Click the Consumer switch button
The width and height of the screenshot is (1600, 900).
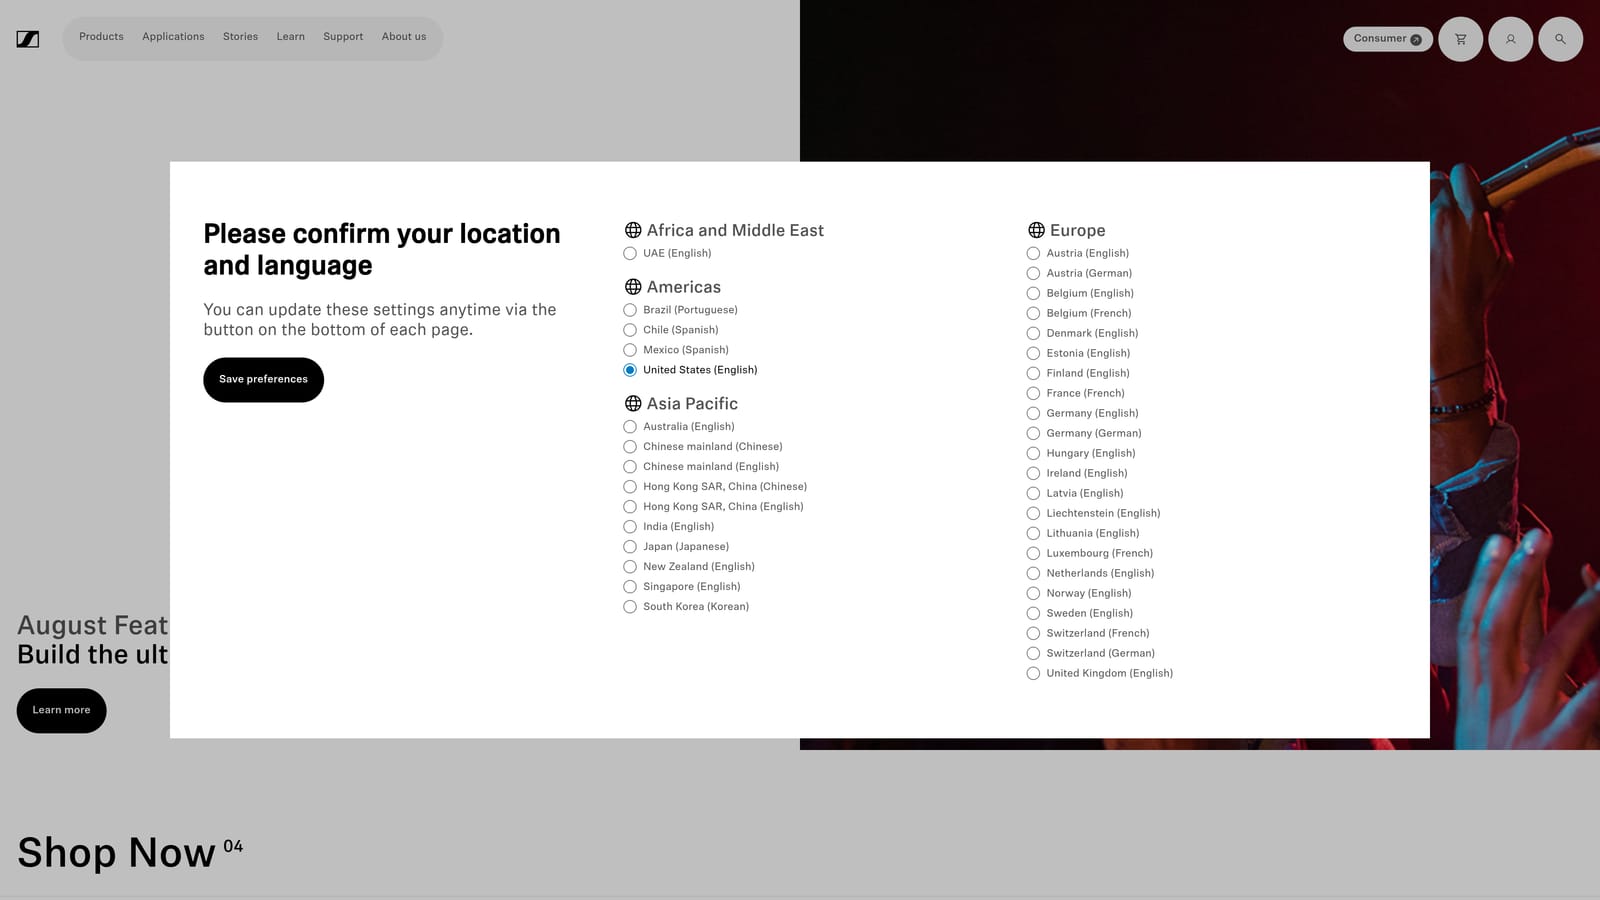click(x=1387, y=39)
